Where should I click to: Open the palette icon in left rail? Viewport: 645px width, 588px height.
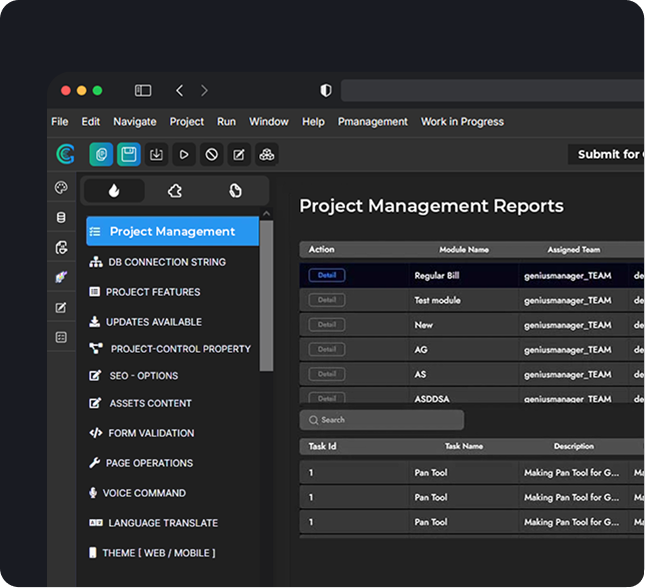click(x=61, y=188)
